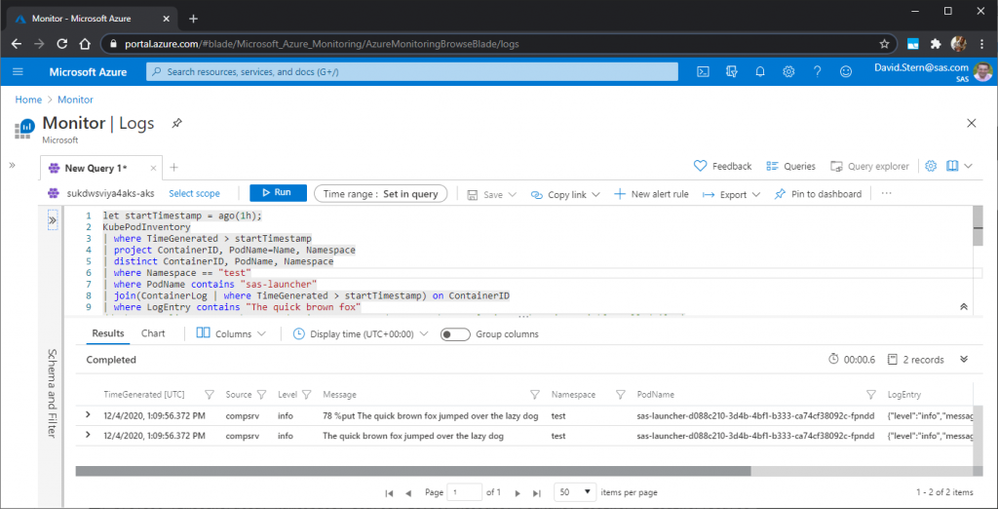Open the notifications bell
This screenshot has width=998, height=509.
point(760,72)
